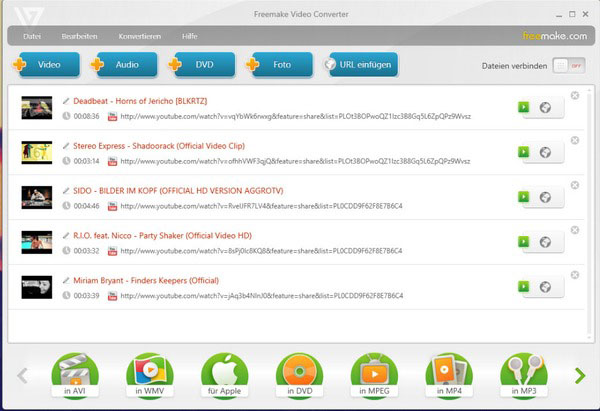
Task: Click the title SIDO - BILDER IM KOPF
Action: pyautogui.click(x=178, y=191)
